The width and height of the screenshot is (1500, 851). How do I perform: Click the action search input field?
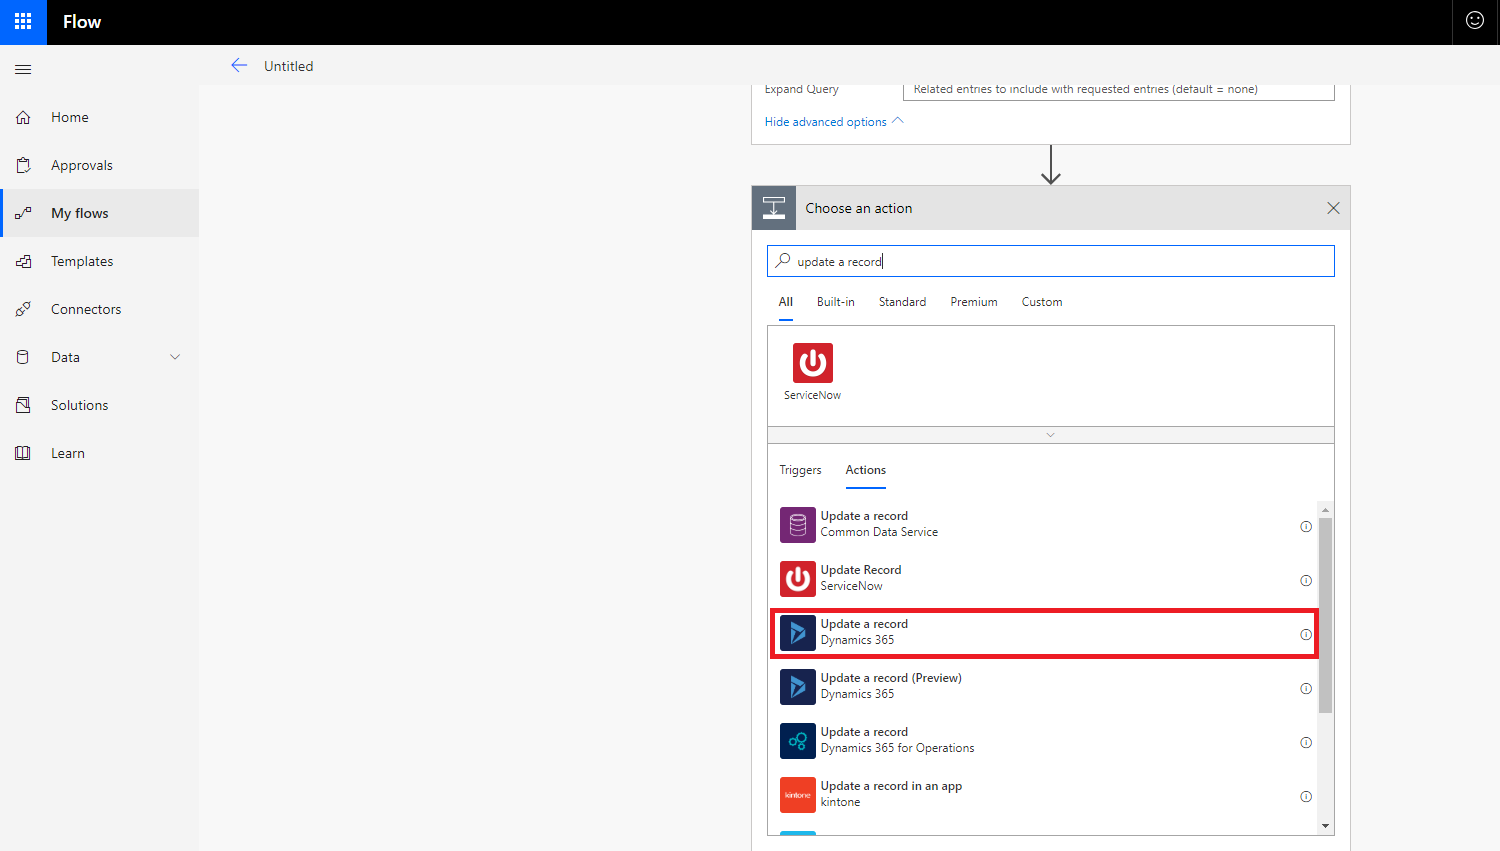[x=1051, y=261]
